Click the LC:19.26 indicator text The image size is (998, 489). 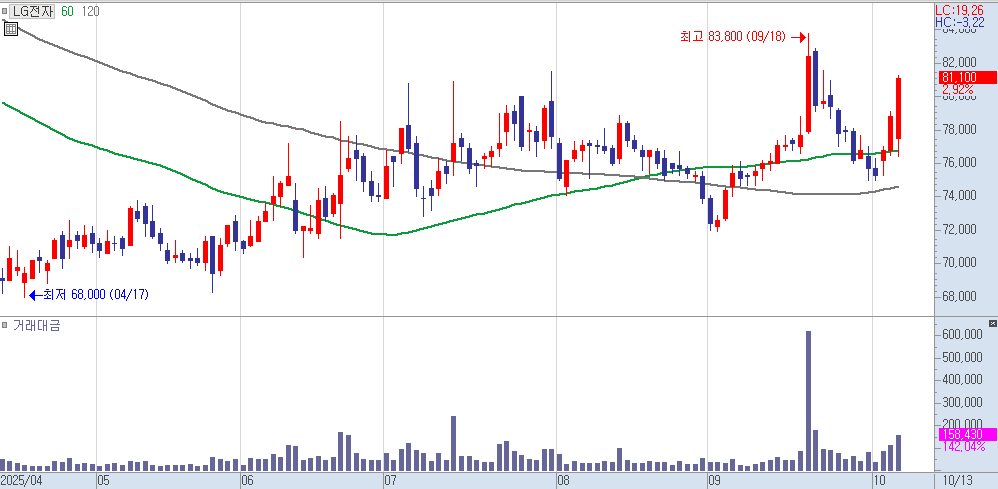(x=964, y=9)
